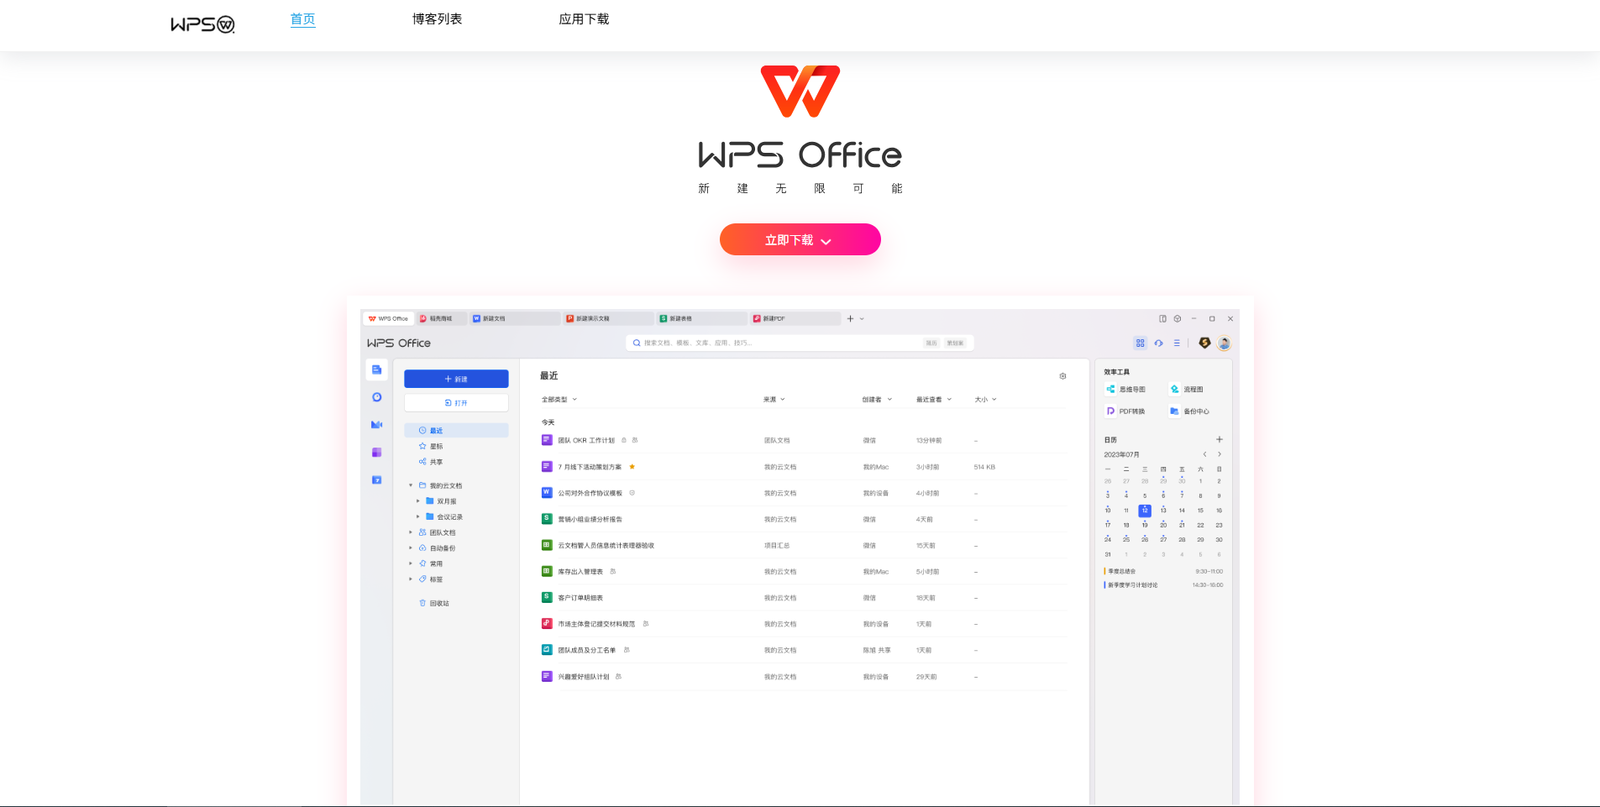Open file 库存出入管理表
The width and height of the screenshot is (1600, 807).
(580, 572)
